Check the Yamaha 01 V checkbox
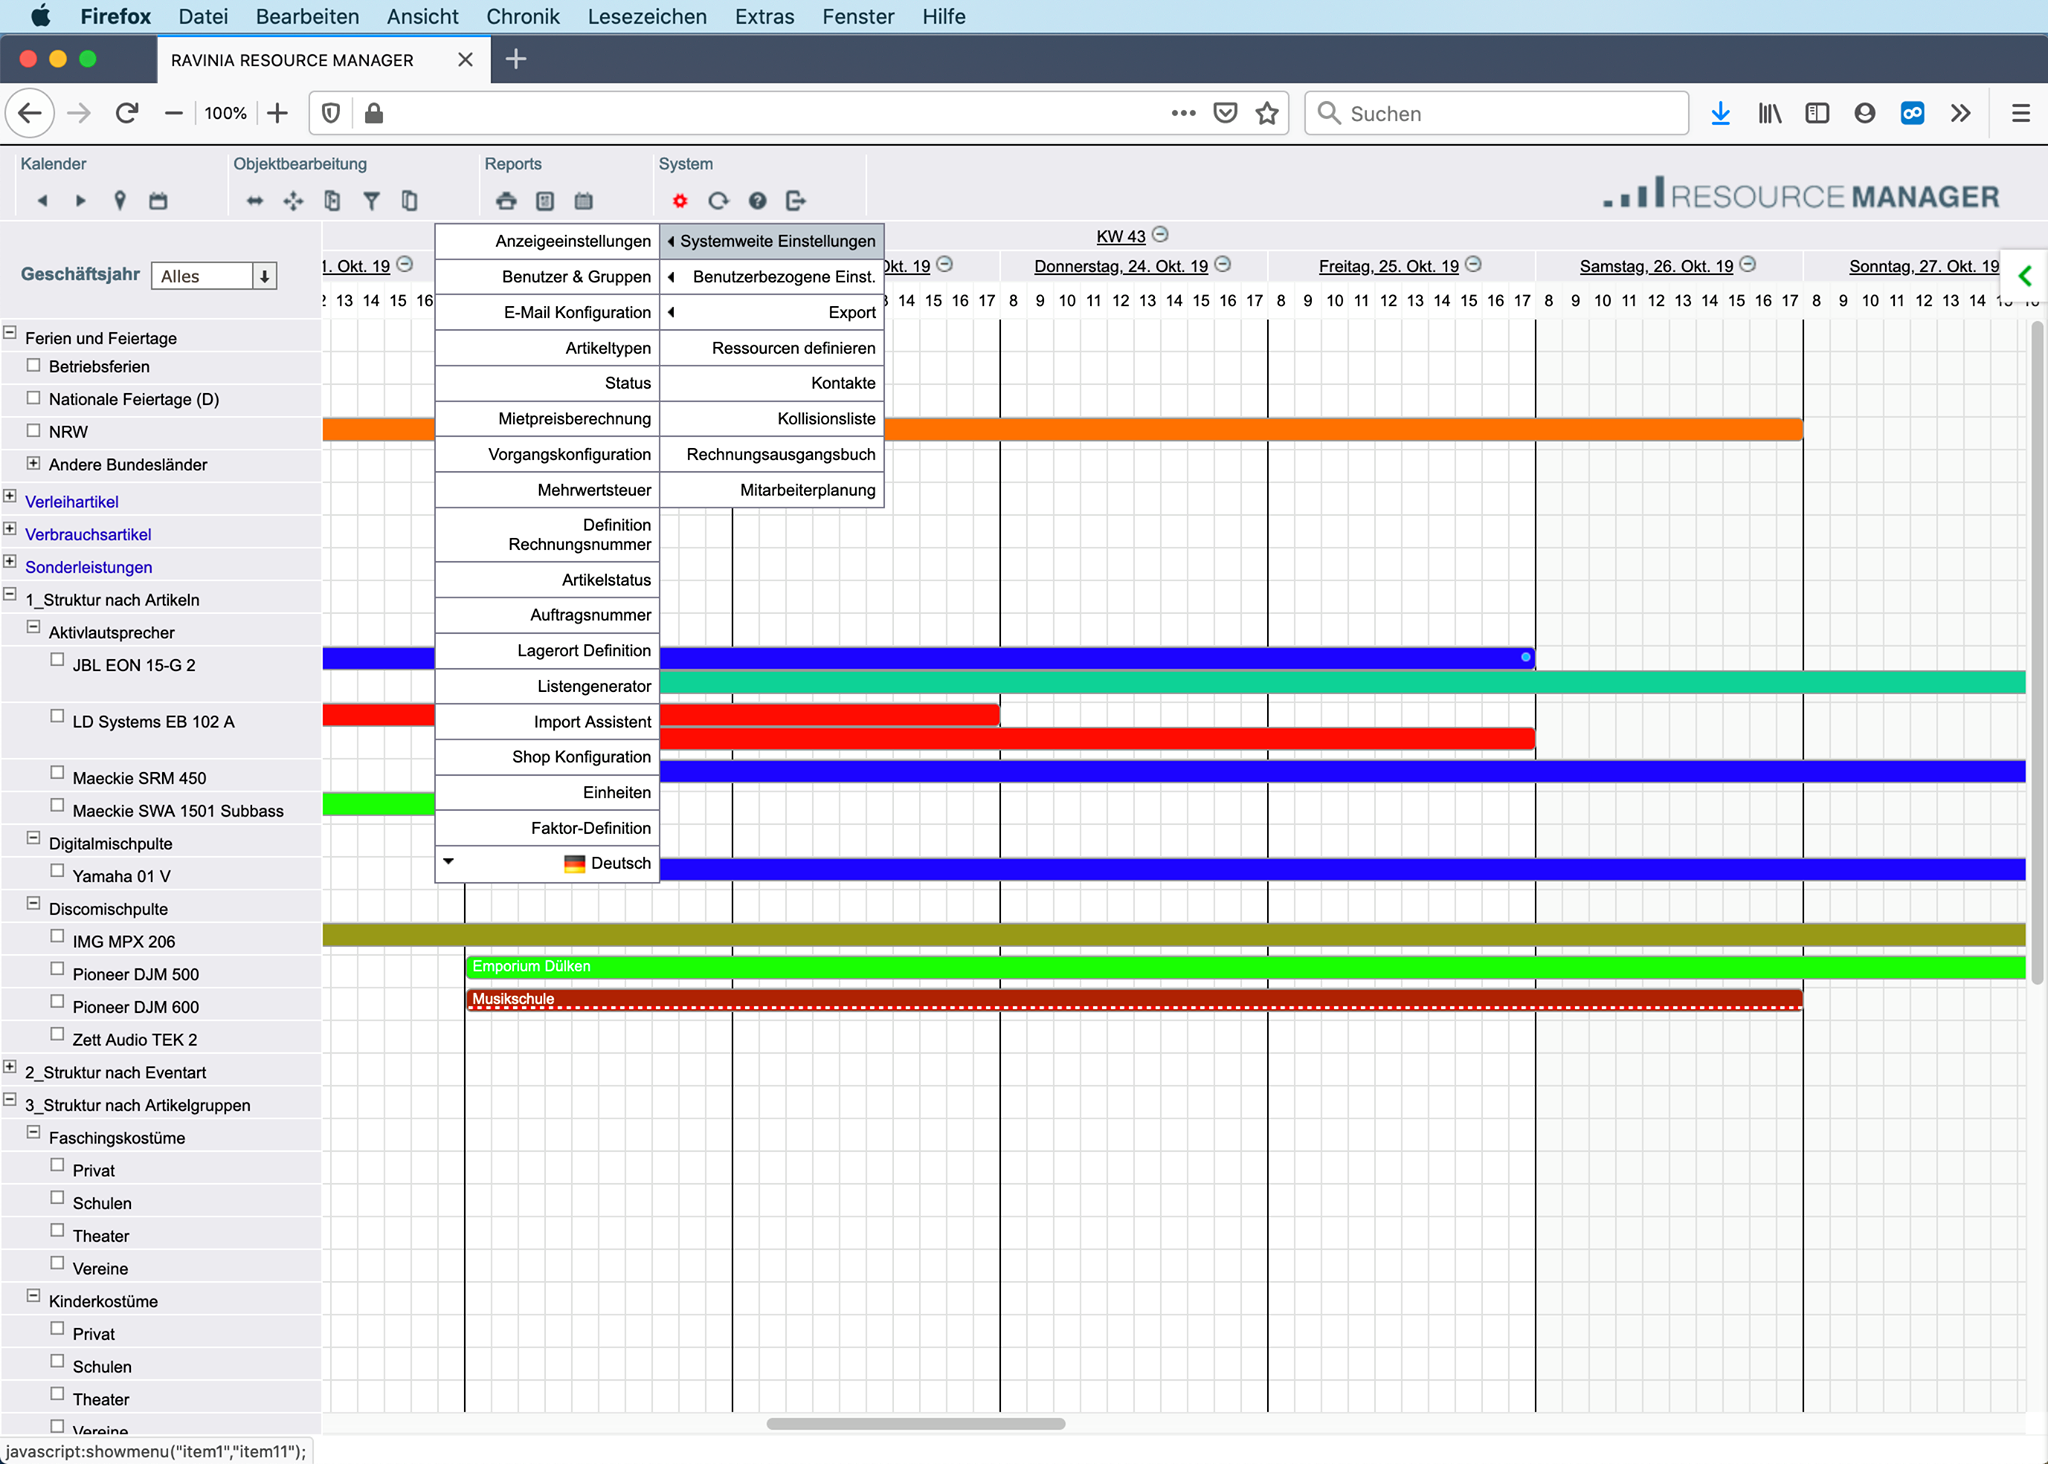This screenshot has width=2048, height=1464. 57,871
